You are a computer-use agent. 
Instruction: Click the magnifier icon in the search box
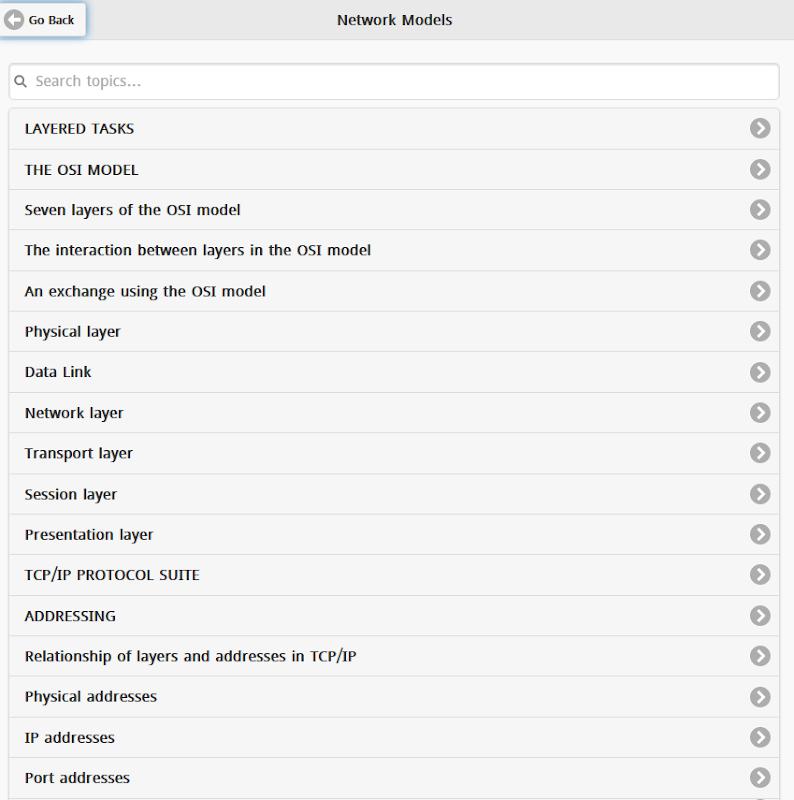click(21, 82)
